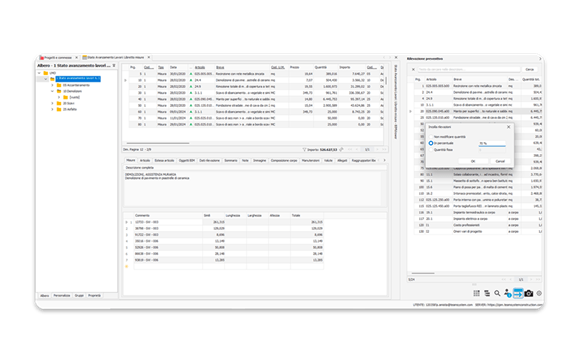Click the filter icon in Albero panel header
576x362 pixels.
click(114, 65)
